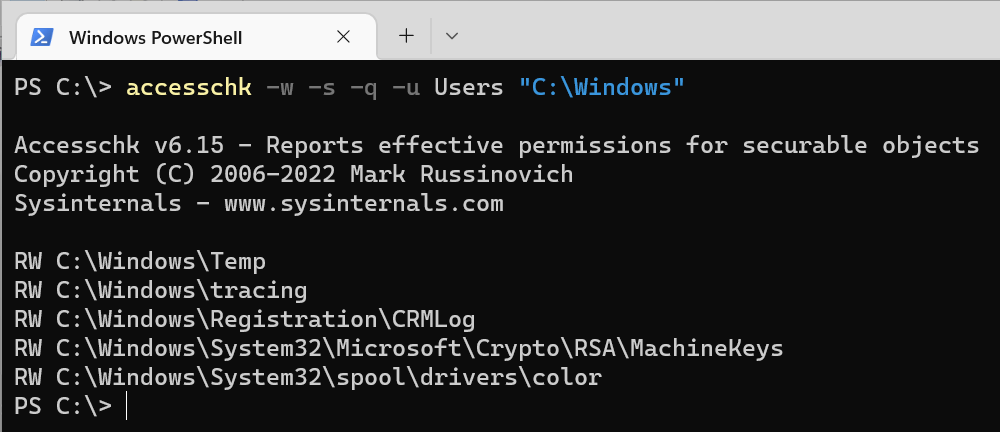Click the Users argument in the command

[x=468, y=88]
